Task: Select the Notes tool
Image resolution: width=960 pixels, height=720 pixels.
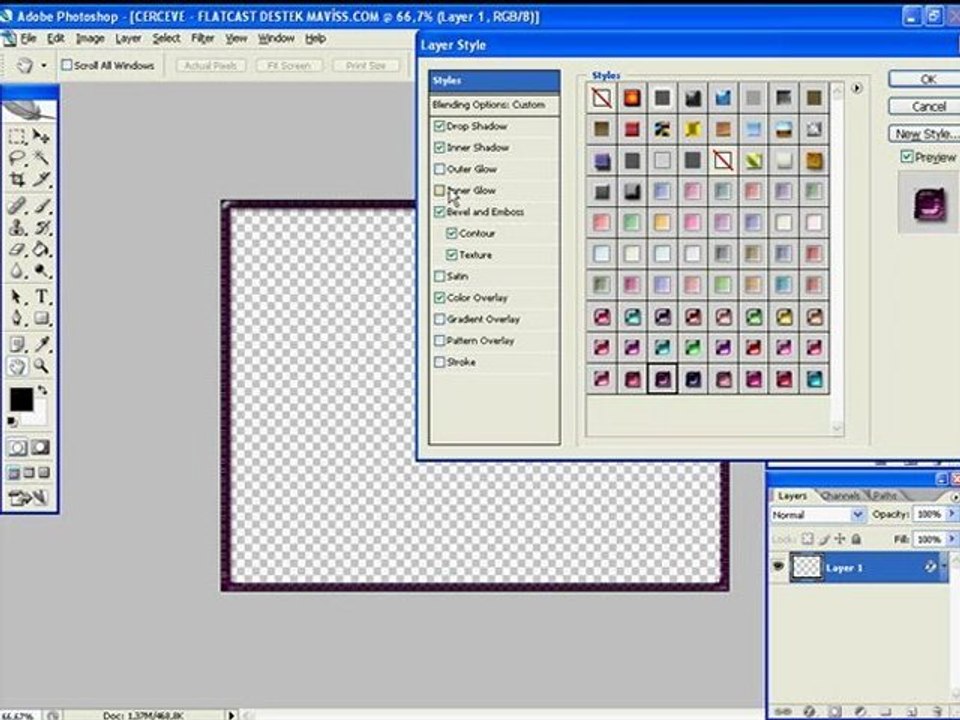Action: tap(17, 344)
